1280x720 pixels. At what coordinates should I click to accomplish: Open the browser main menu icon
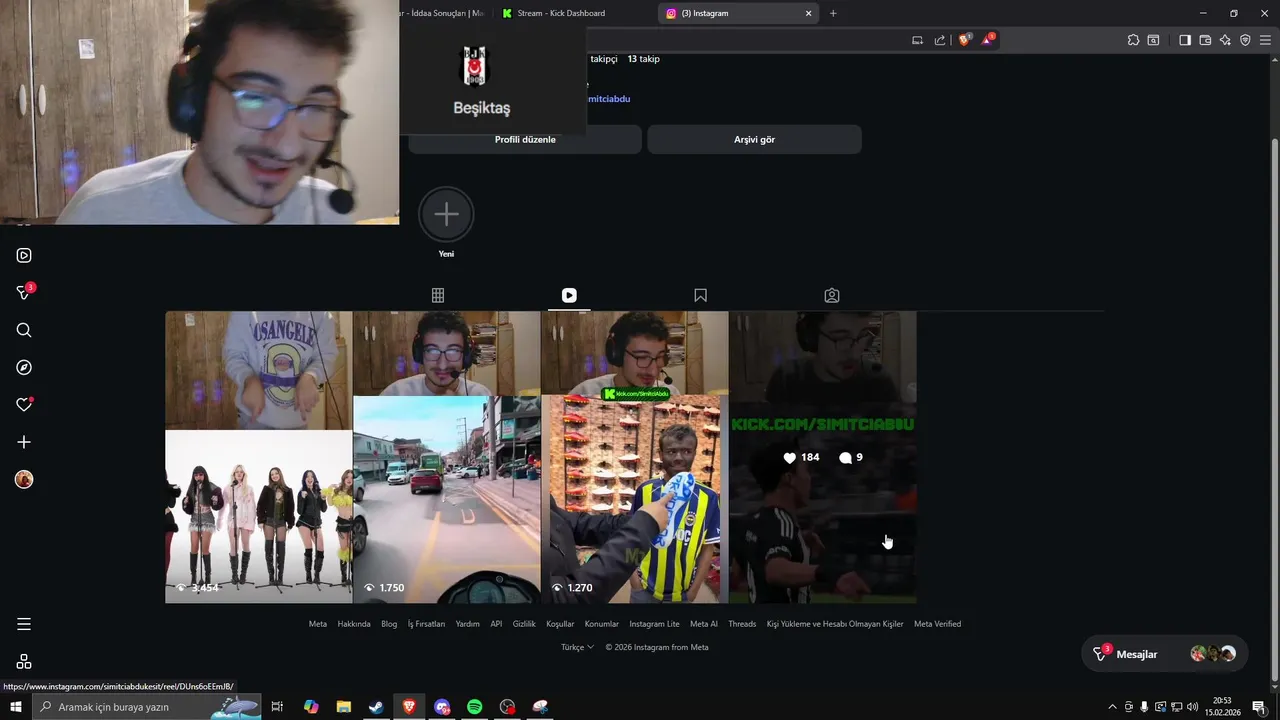click(1265, 40)
